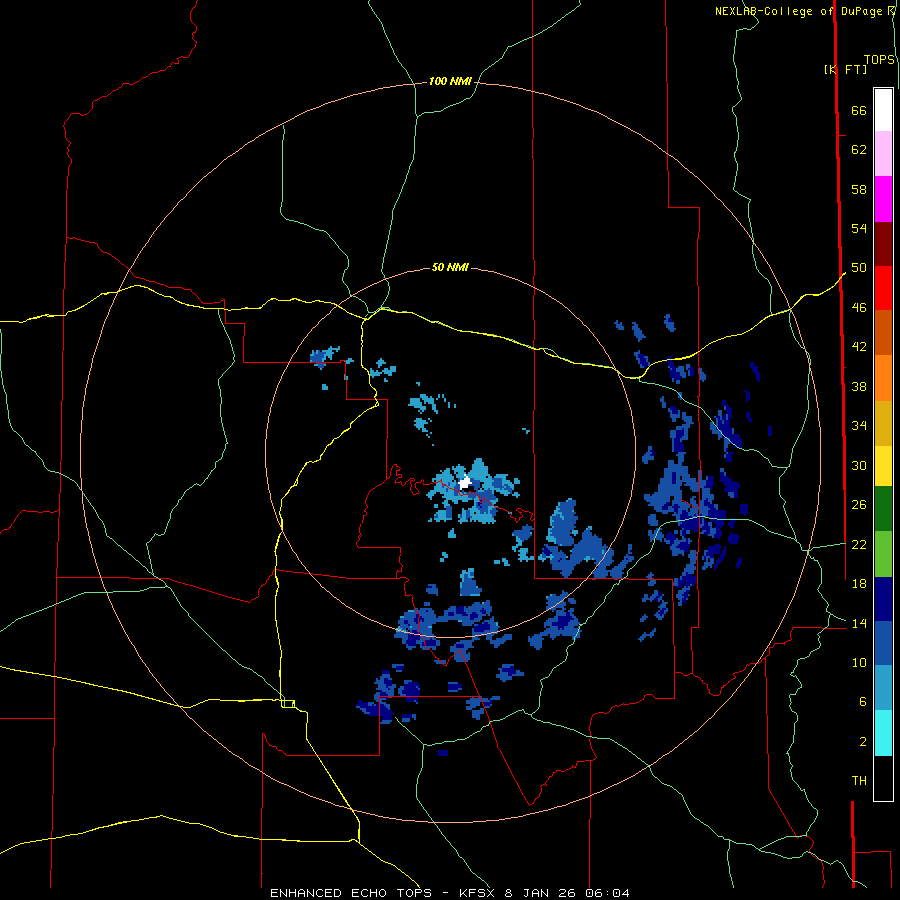The image size is (900, 900).
Task: Click the "50 NMI" range ring label
Action: (x=450, y=267)
